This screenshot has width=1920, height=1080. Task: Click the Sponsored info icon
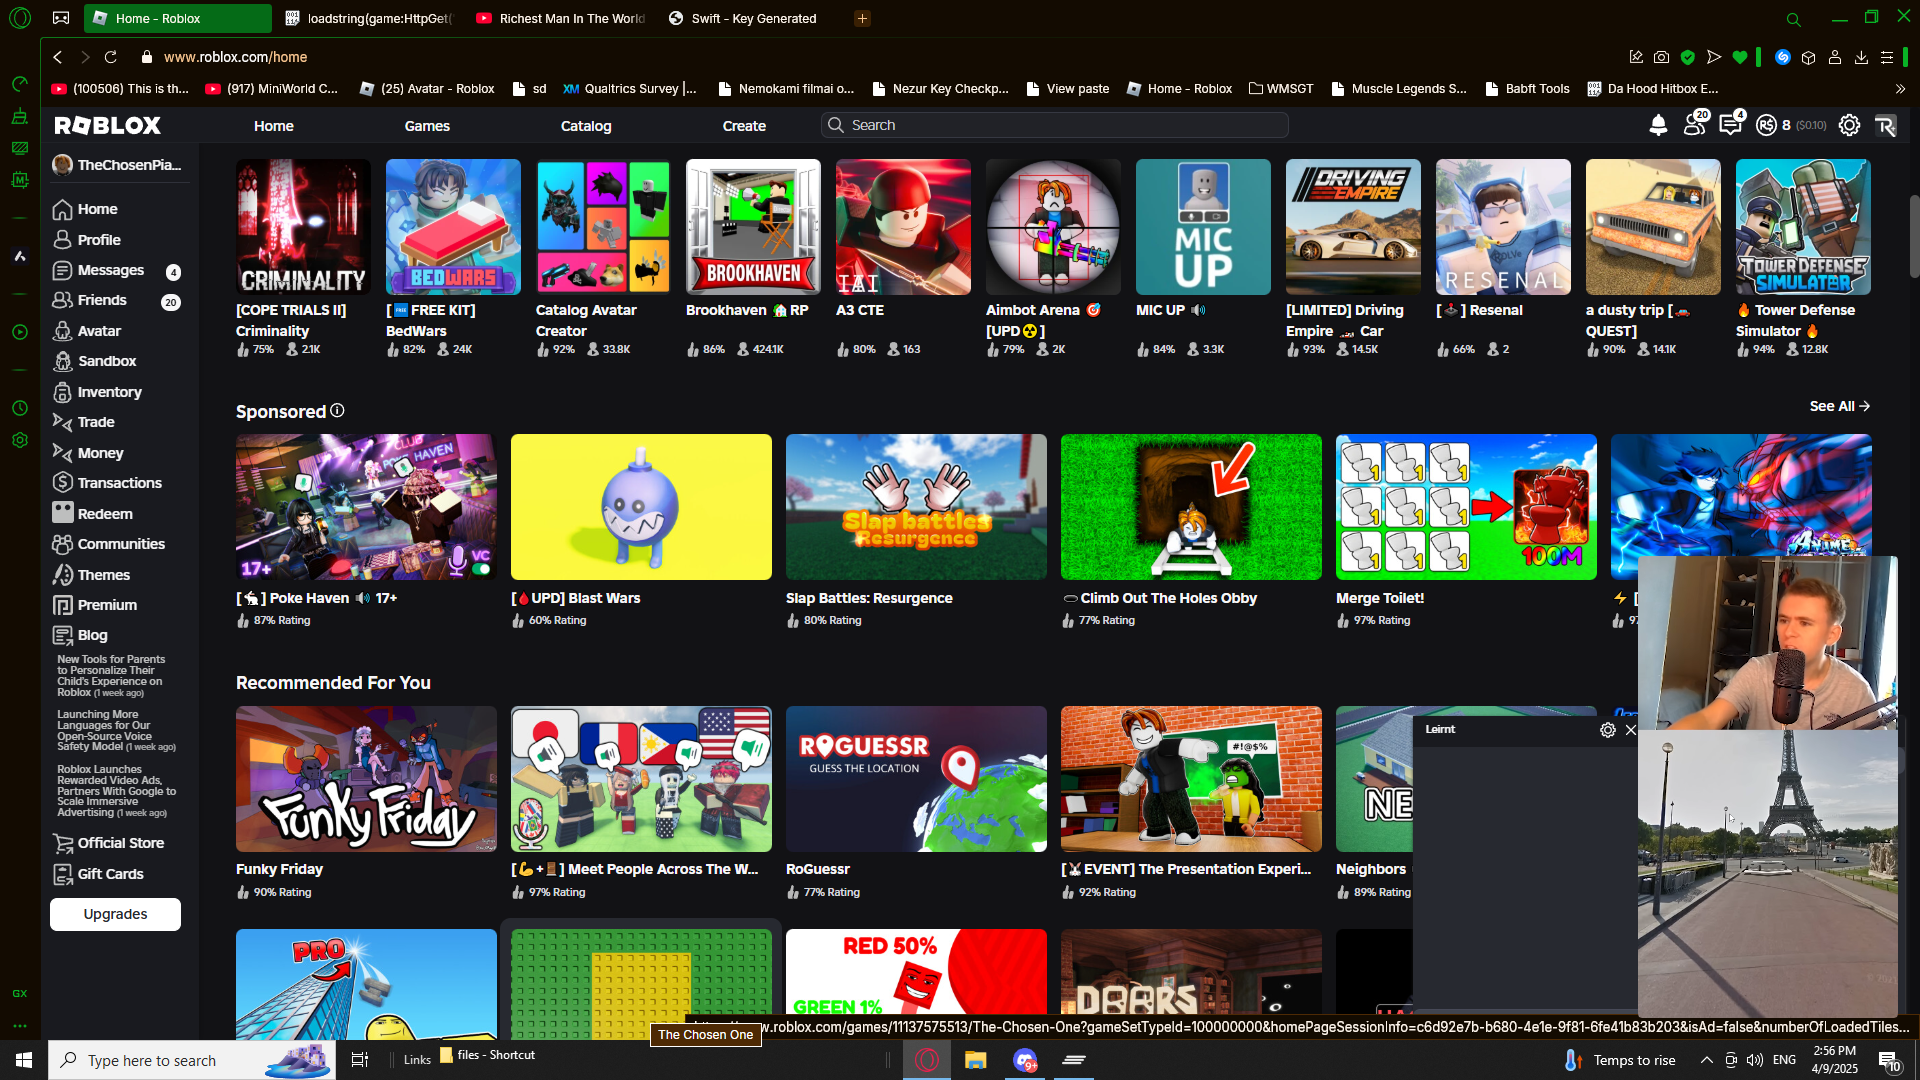pos(338,411)
